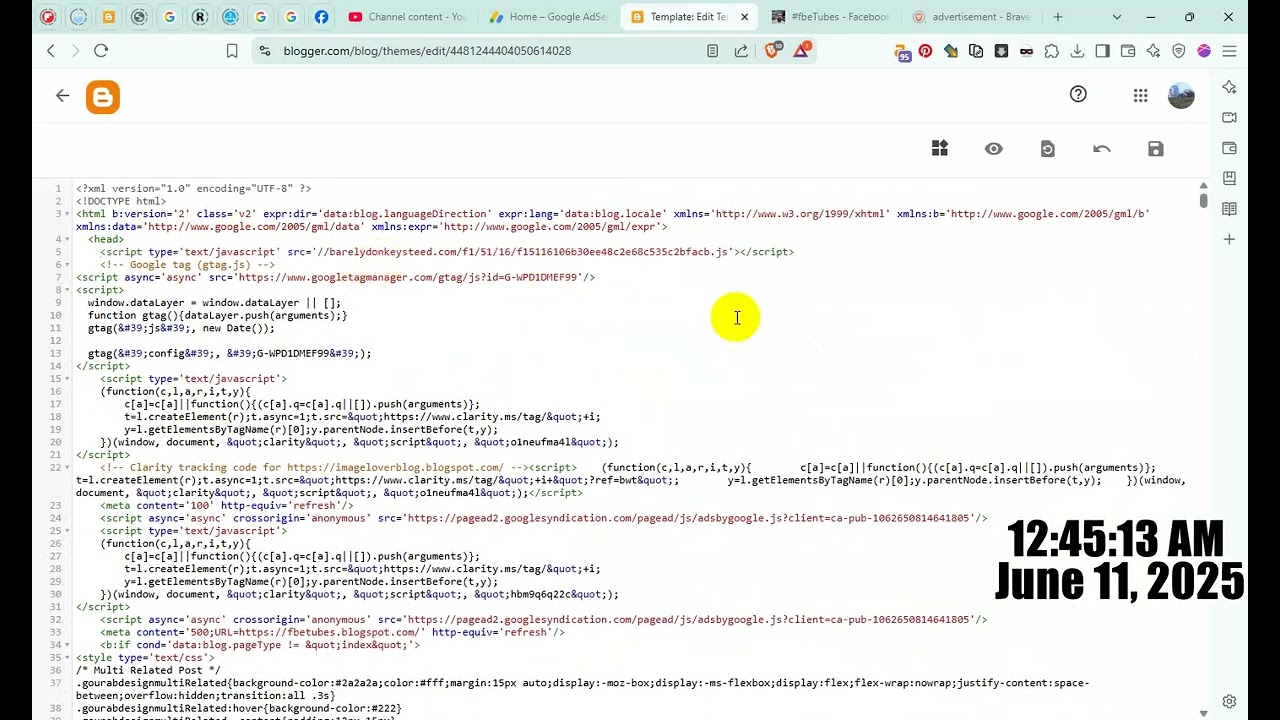Open the Brave Wallet toolbar icon
Image resolution: width=1280 pixels, height=720 pixels.
tap(1128, 51)
